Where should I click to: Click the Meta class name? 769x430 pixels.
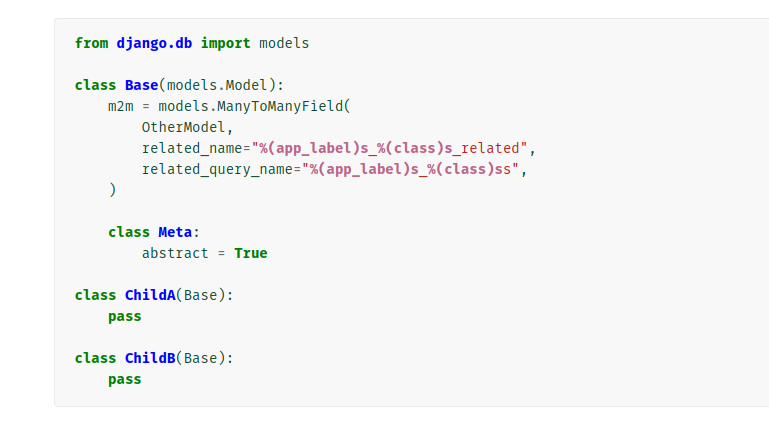coord(175,232)
